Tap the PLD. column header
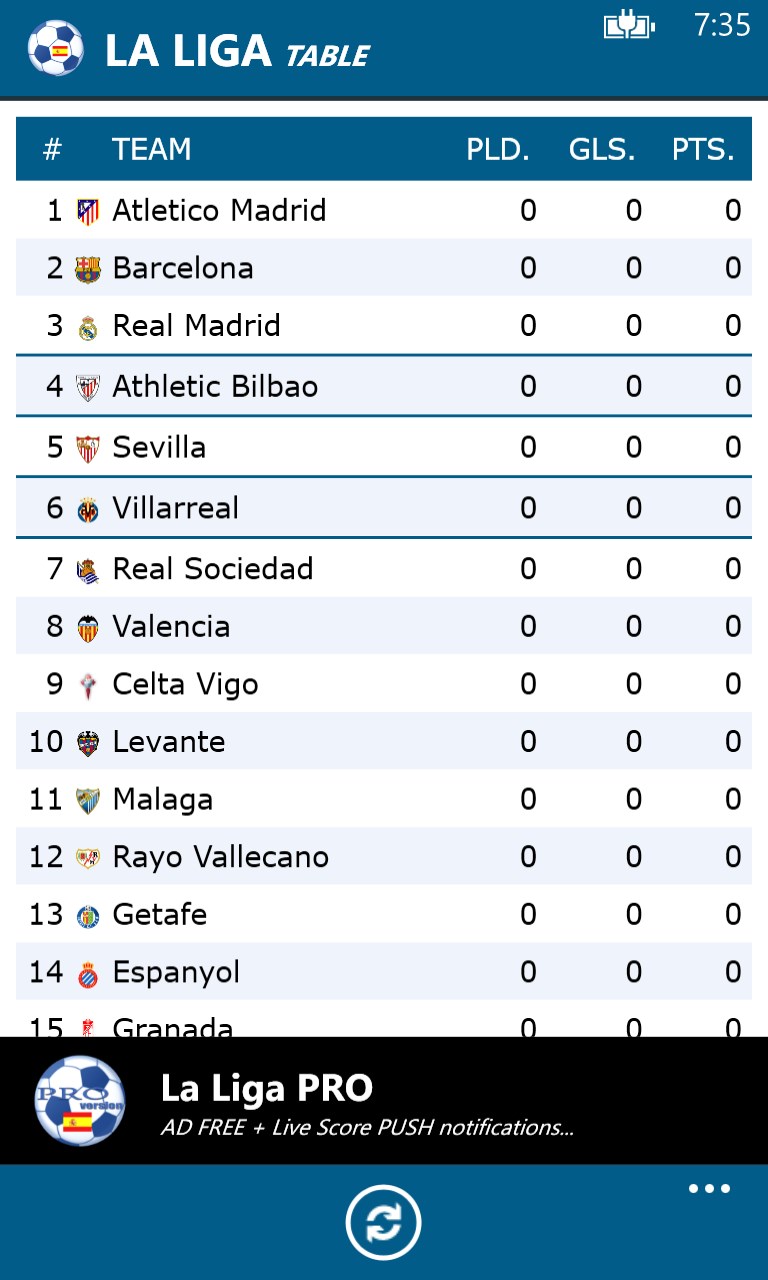This screenshot has height=1280, width=768. (497, 149)
